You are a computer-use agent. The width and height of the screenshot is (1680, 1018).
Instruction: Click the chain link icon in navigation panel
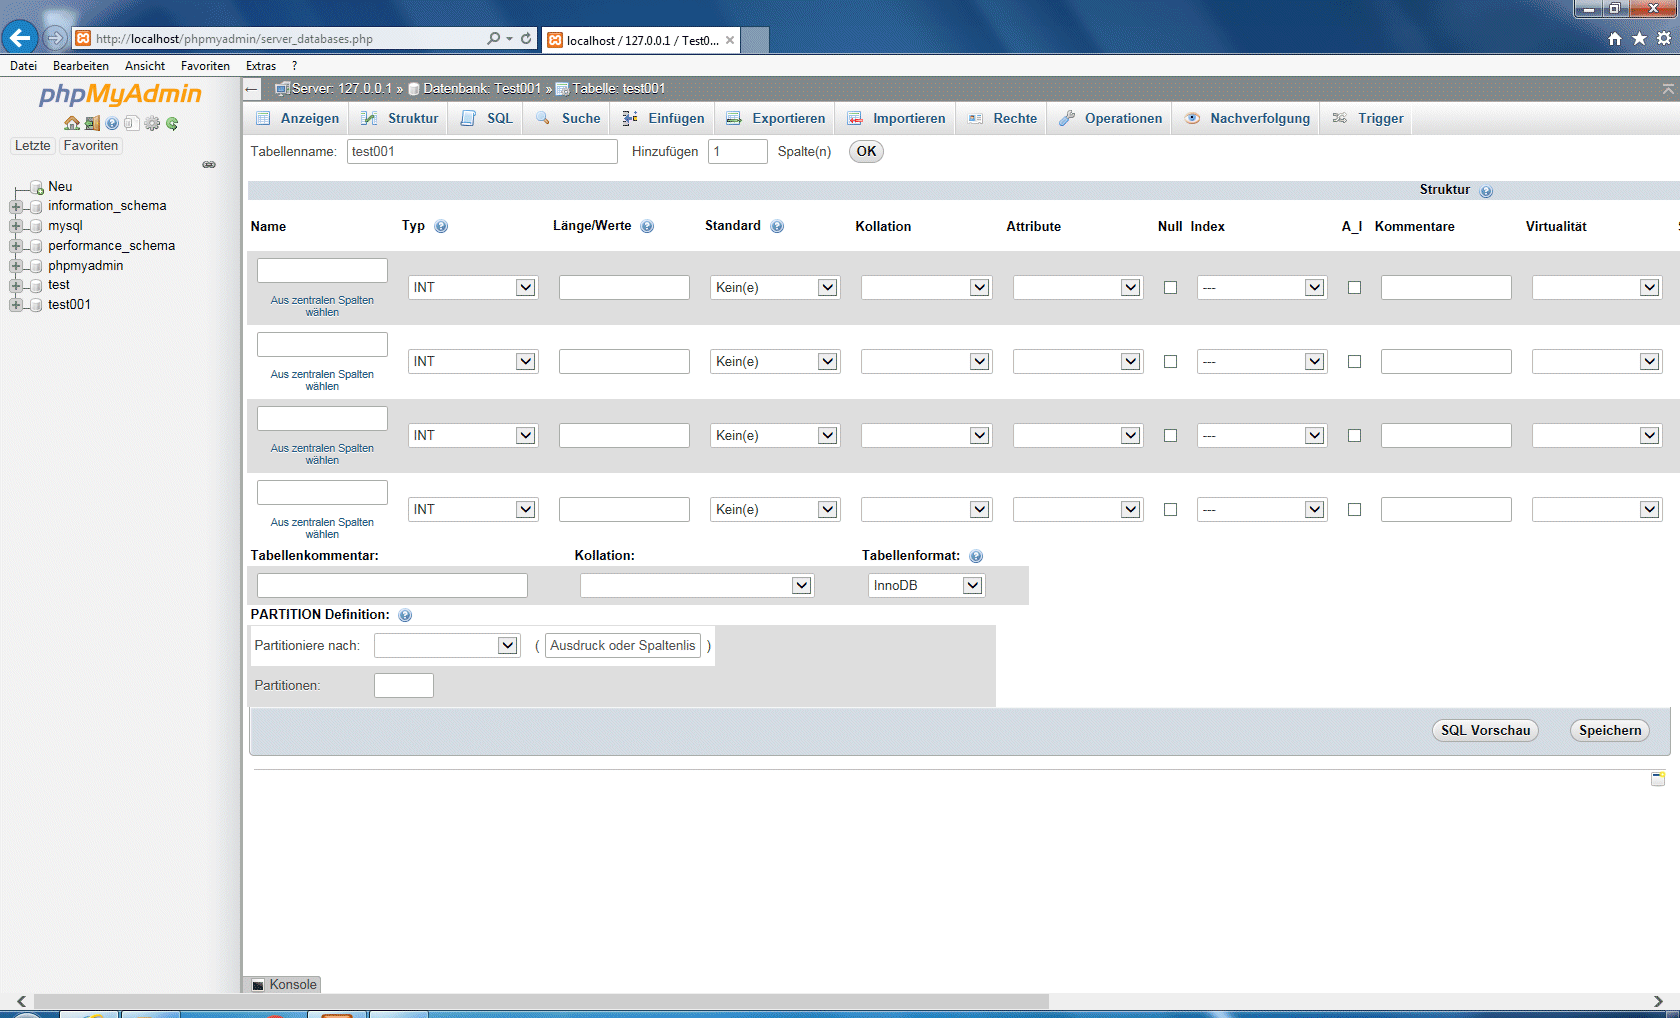pyautogui.click(x=209, y=165)
